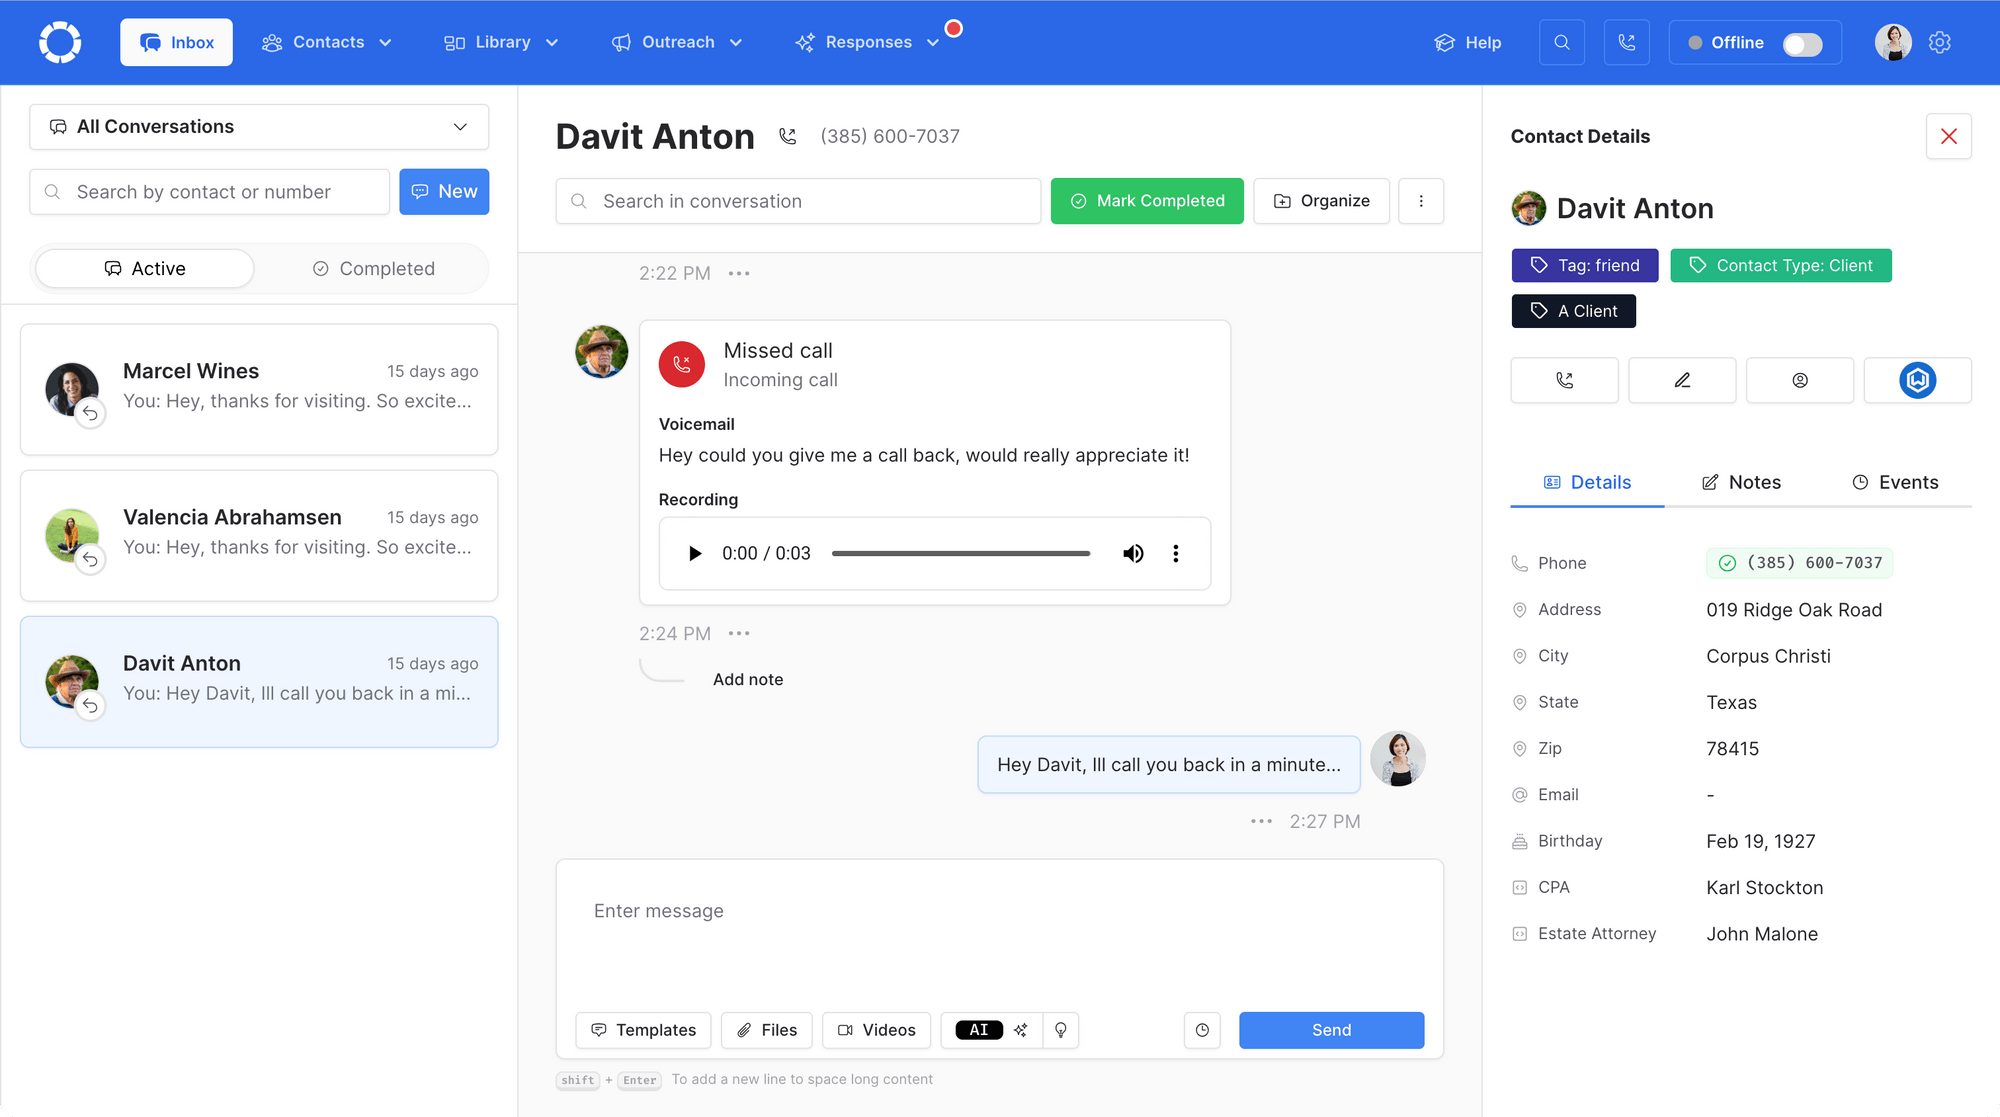The height and width of the screenshot is (1117, 2000).
Task: Click the AI assist sparkle icon in the composer
Action: point(1021,1030)
